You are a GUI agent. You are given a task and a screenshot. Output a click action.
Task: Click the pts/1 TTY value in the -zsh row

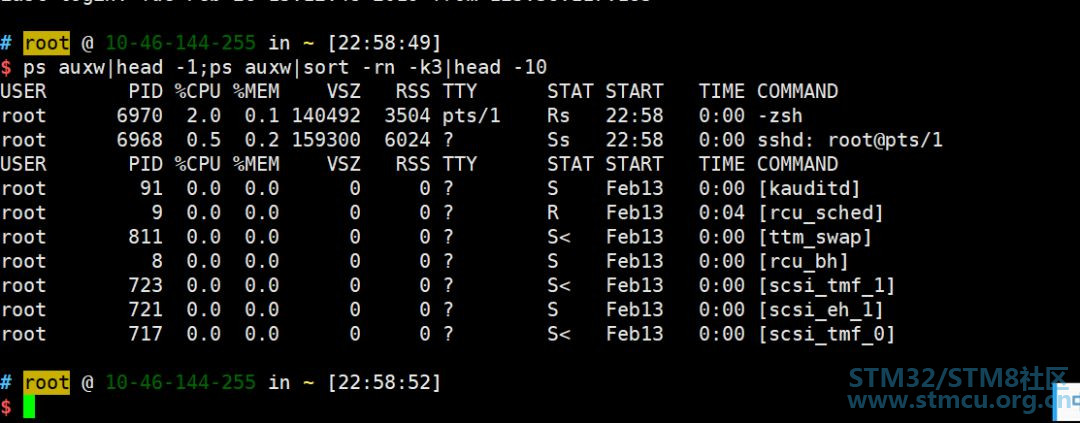click(x=471, y=116)
